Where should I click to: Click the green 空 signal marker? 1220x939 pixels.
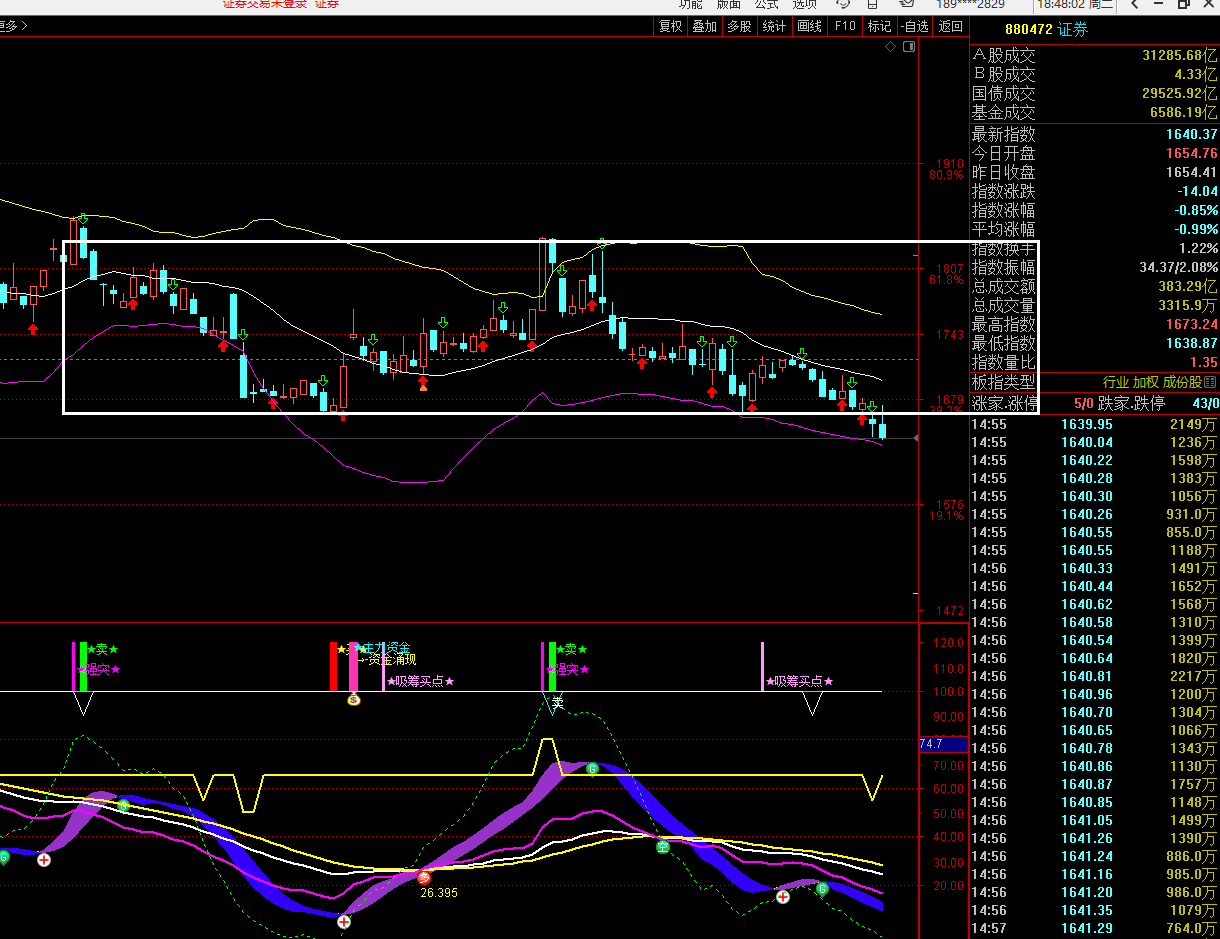coord(662,847)
